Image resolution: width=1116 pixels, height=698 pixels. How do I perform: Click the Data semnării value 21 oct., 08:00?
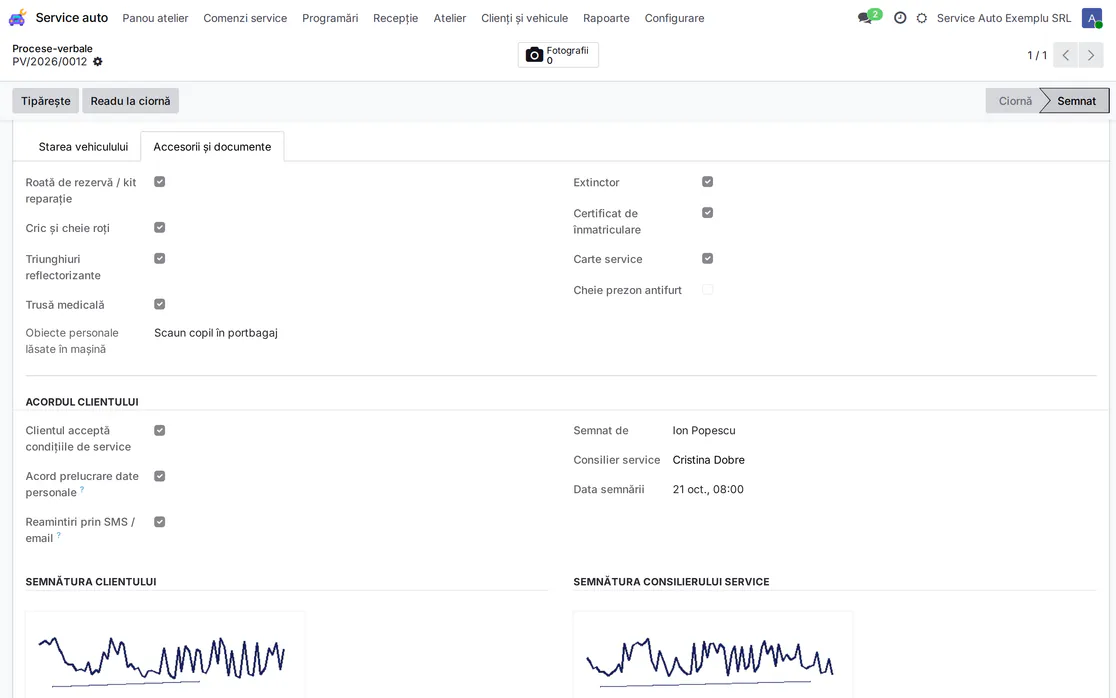click(x=708, y=490)
